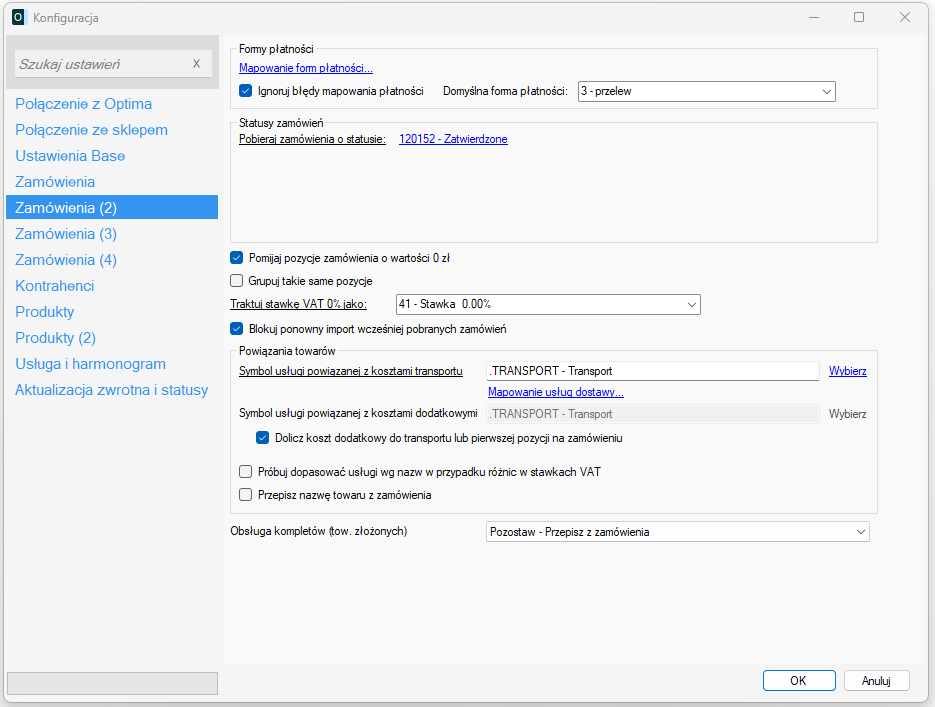Viewport: 935px width, 707px height.
Task: Open the 'Kontrahenci' settings section
Action: coord(54,286)
